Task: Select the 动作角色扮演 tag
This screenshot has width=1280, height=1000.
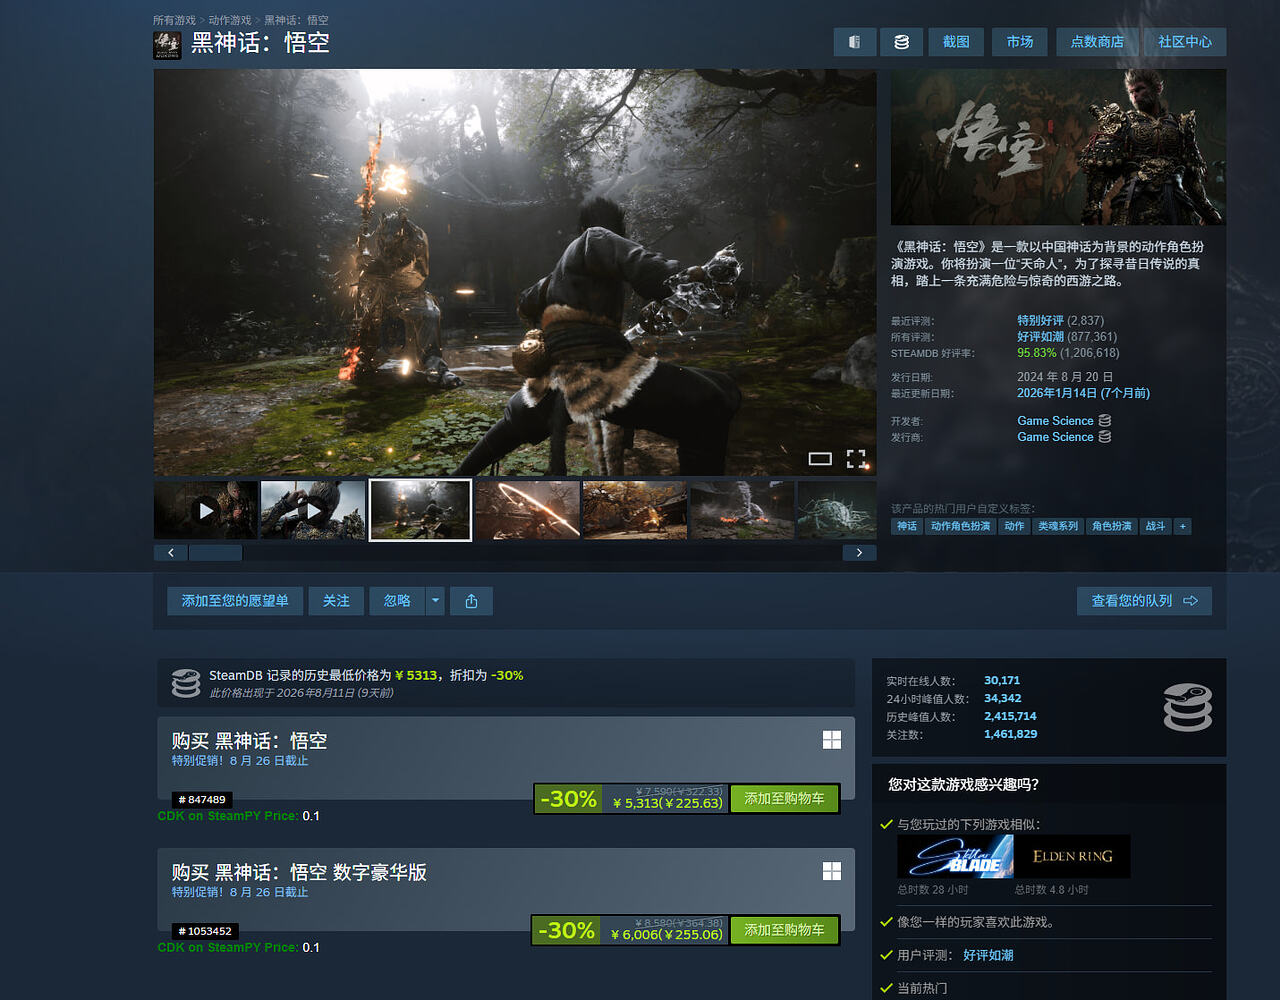Action: [x=960, y=526]
